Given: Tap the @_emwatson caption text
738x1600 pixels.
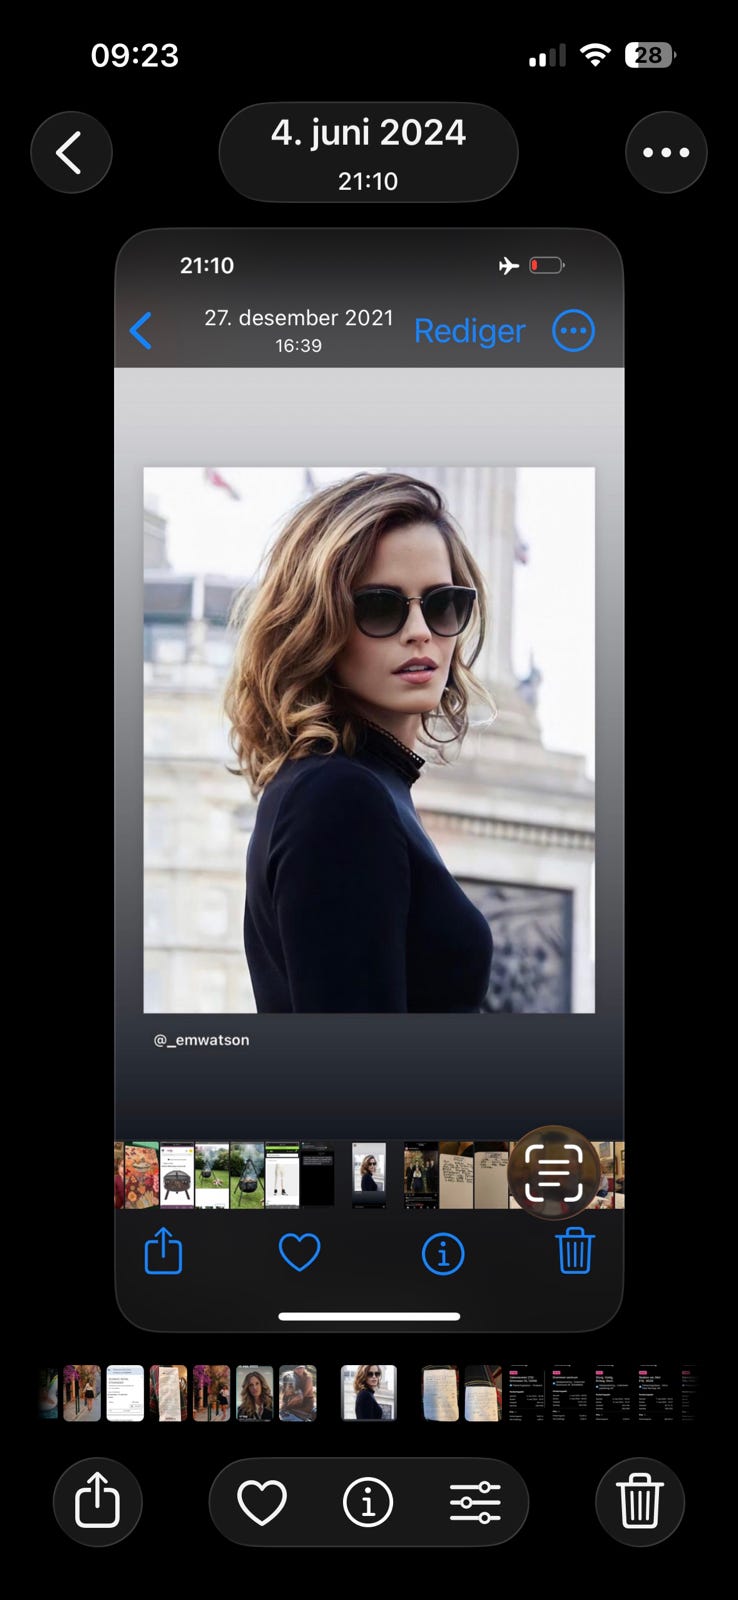Looking at the screenshot, I should (x=201, y=1040).
